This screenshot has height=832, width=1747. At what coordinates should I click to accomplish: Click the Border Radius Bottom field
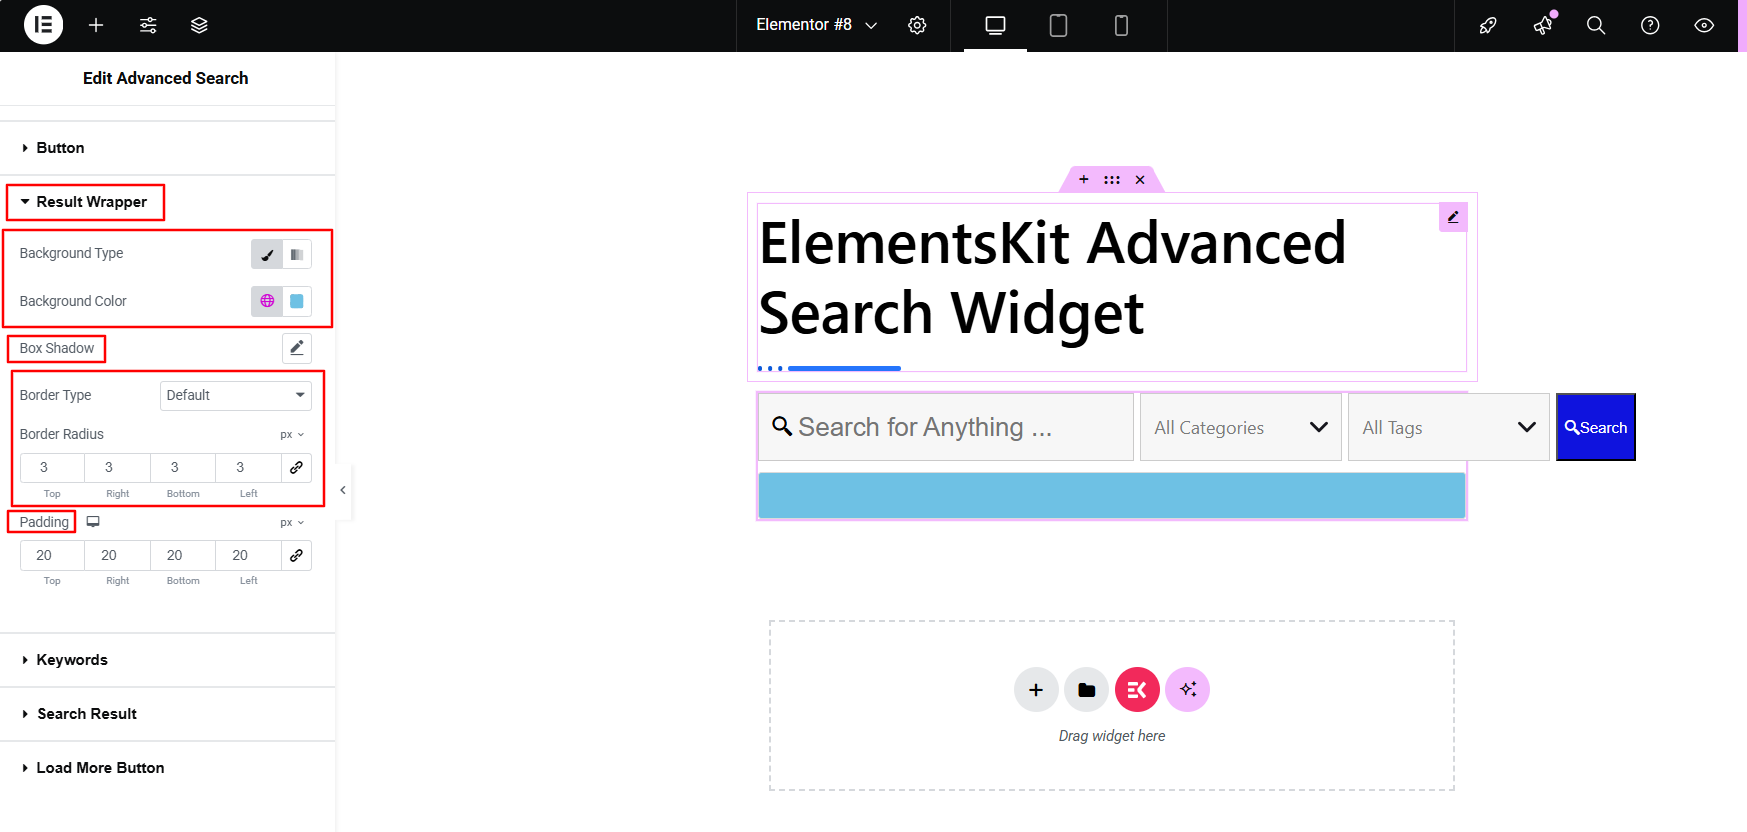[x=183, y=467]
